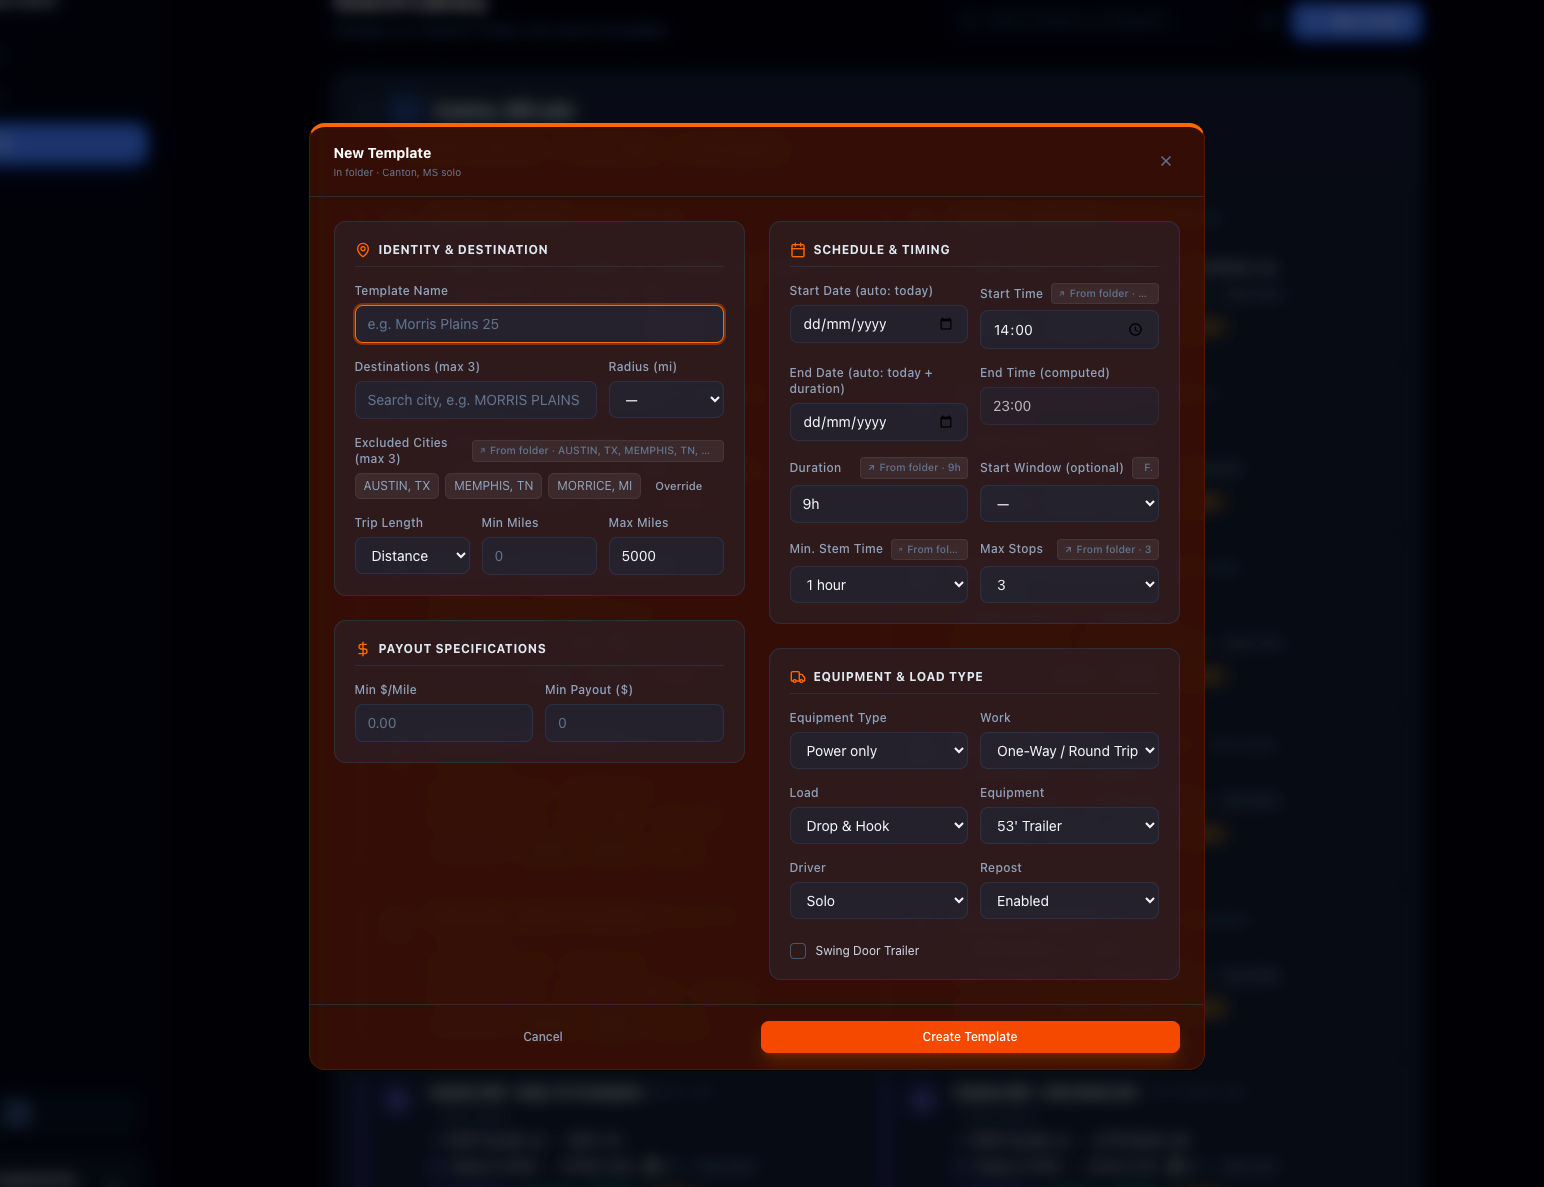
Task: Open the Start Time clock picker icon
Action: point(1135,330)
